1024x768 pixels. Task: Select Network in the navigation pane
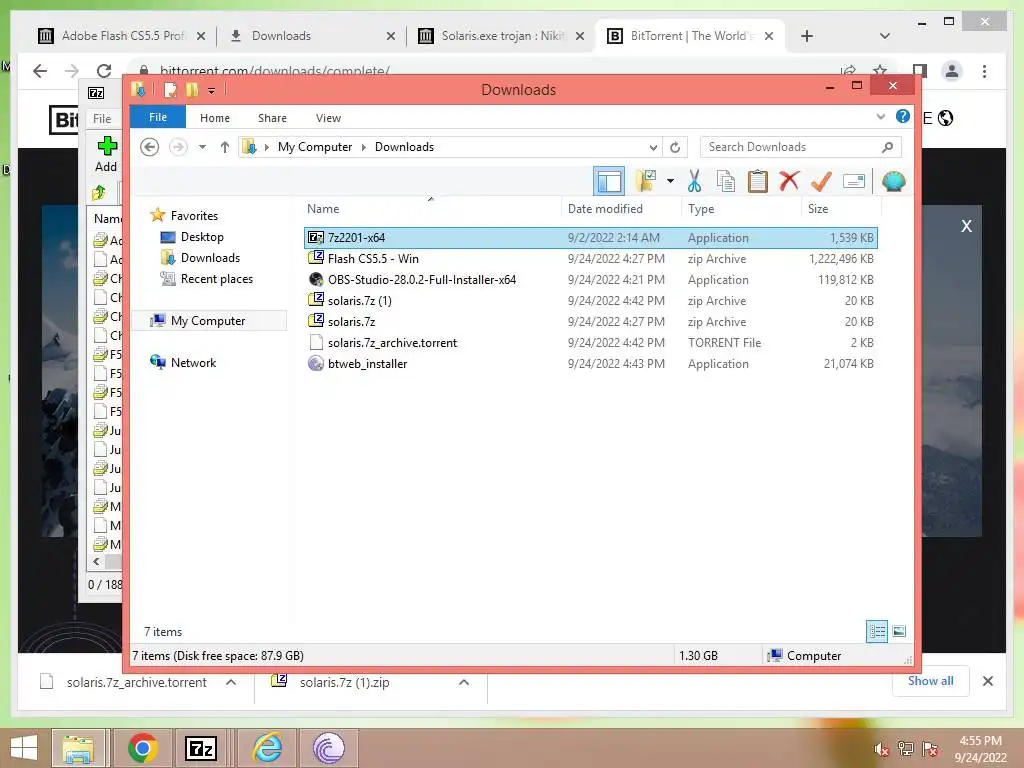(x=193, y=362)
